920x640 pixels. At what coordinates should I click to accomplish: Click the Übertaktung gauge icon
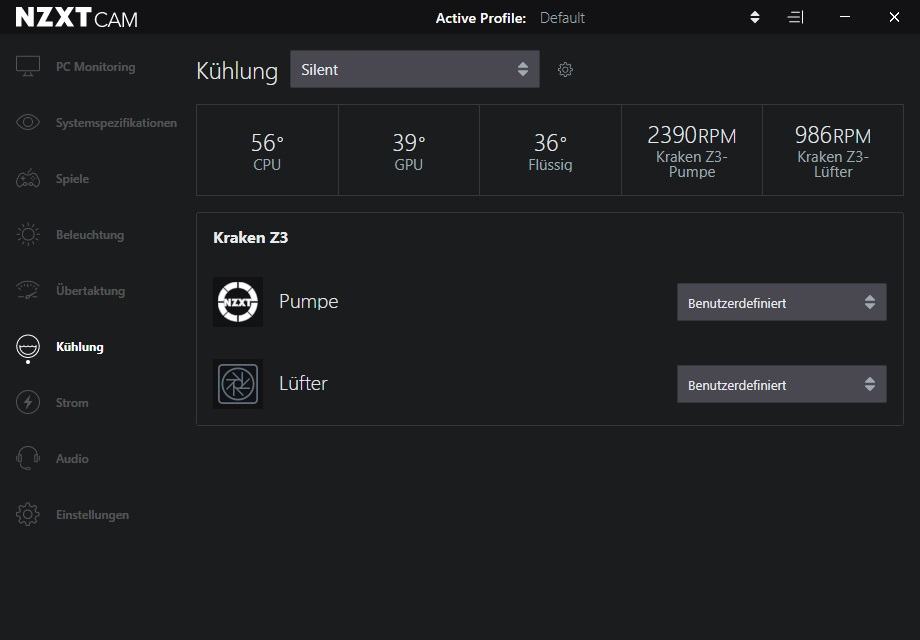28,290
